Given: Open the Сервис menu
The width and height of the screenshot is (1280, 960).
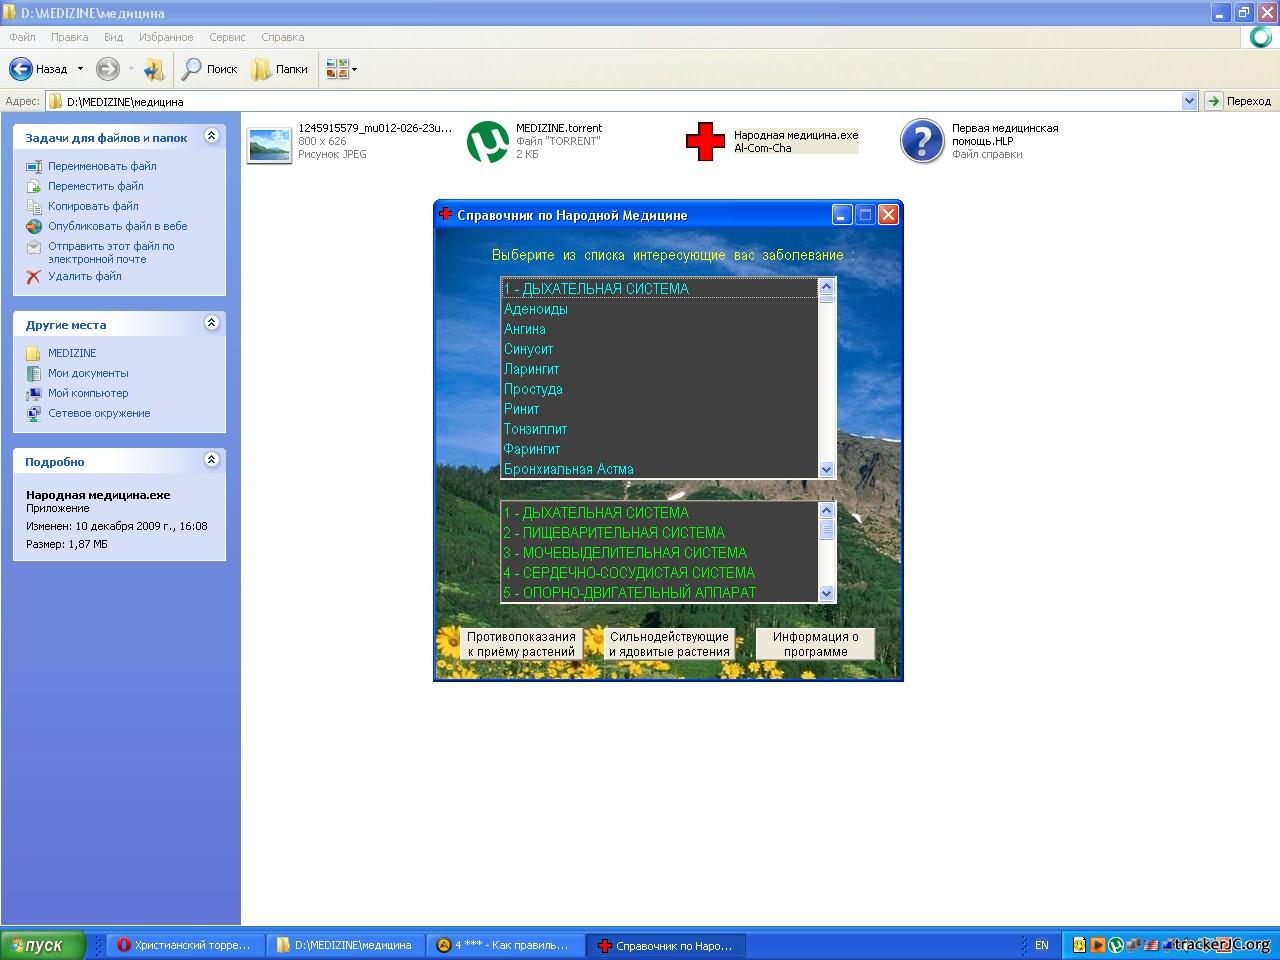Looking at the screenshot, I should tap(227, 37).
